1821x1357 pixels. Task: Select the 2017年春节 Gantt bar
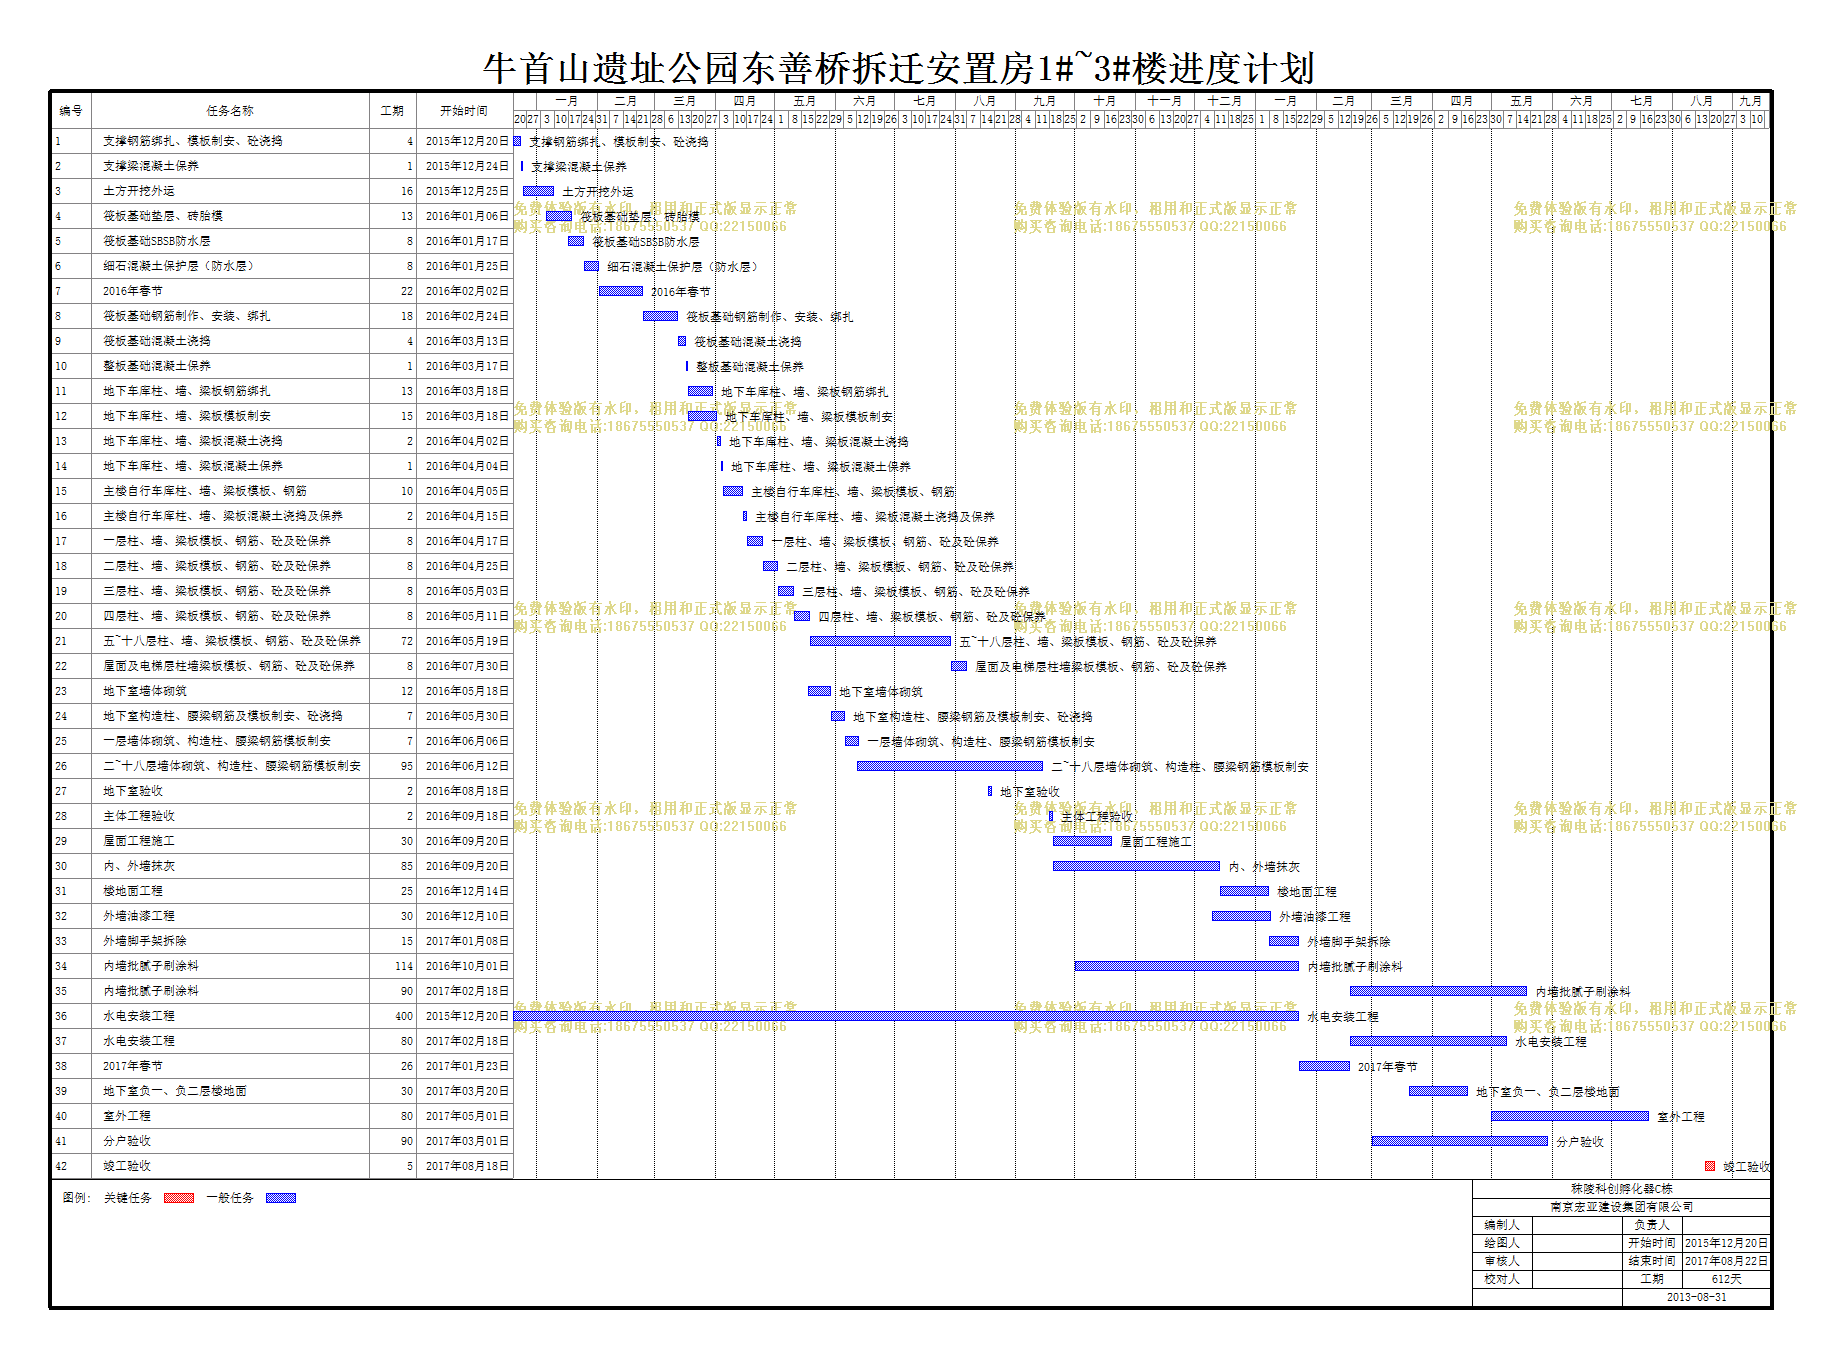[x=1324, y=1066]
